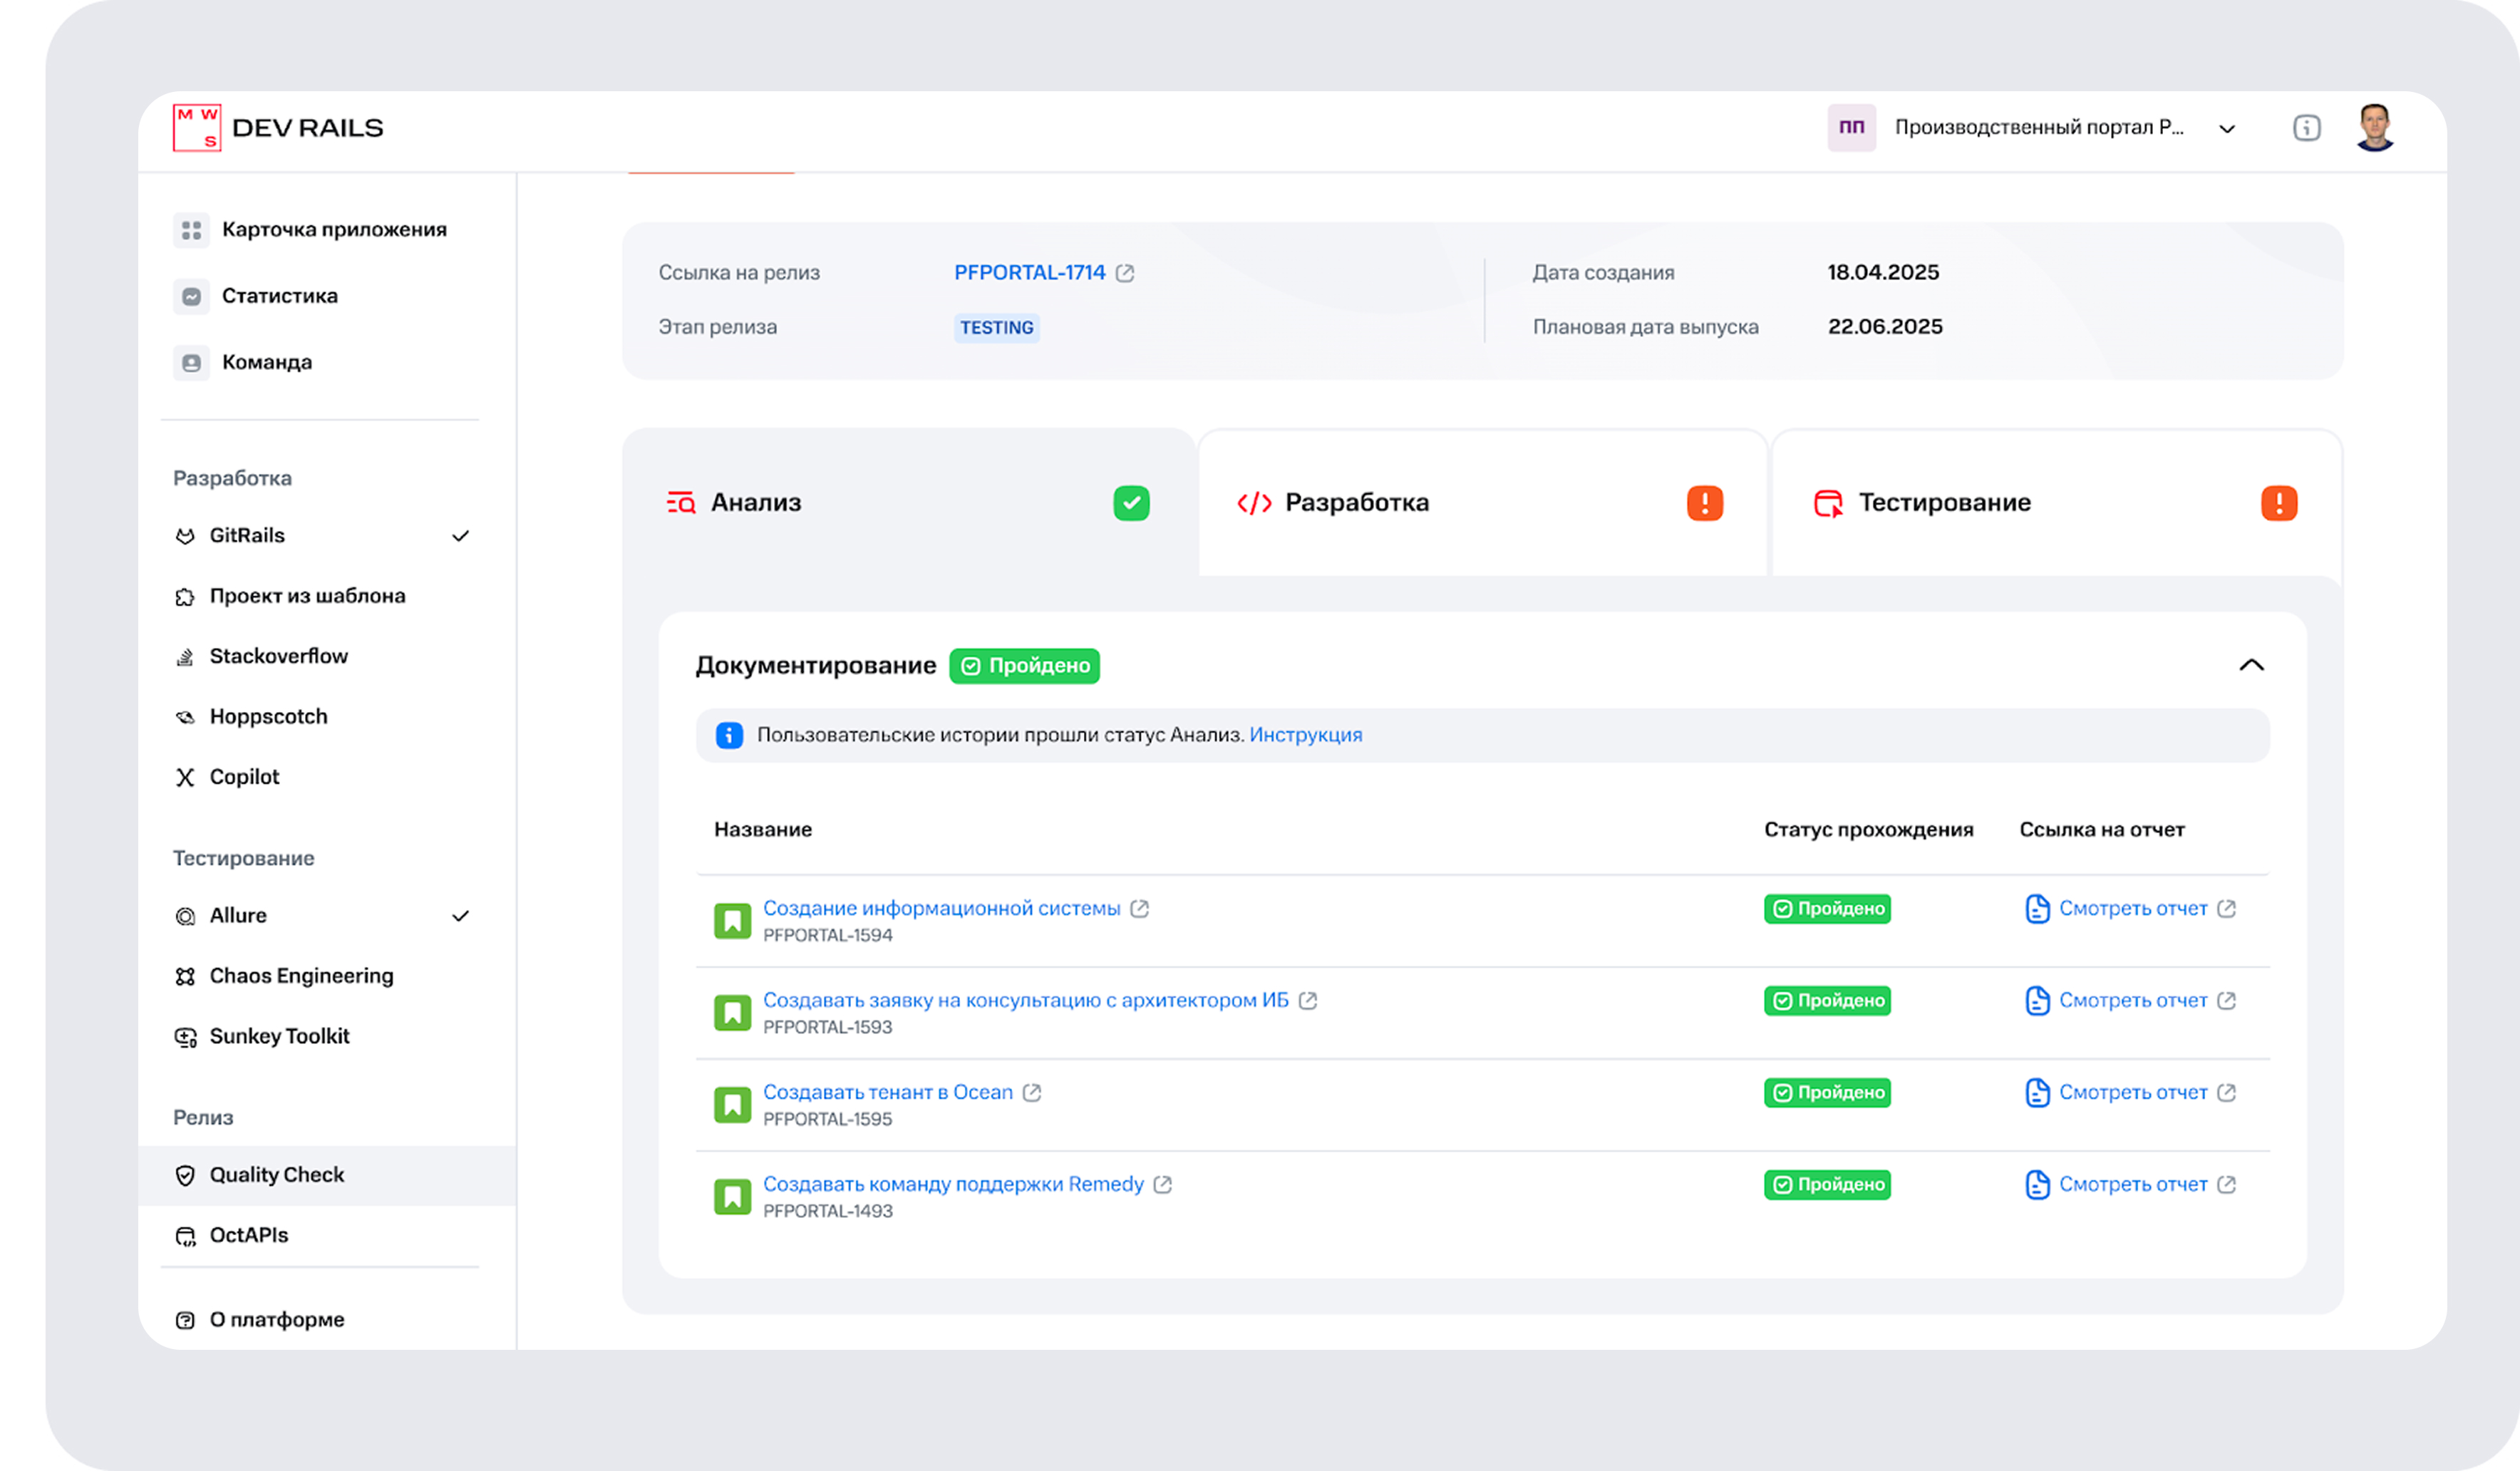Click the OctAPIs sidebar icon

[x=185, y=1236]
